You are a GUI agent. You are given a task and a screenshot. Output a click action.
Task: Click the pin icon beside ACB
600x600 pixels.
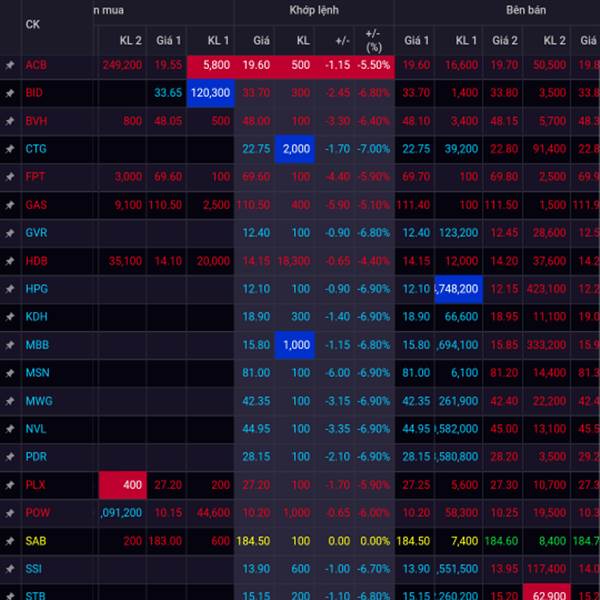tap(10, 65)
